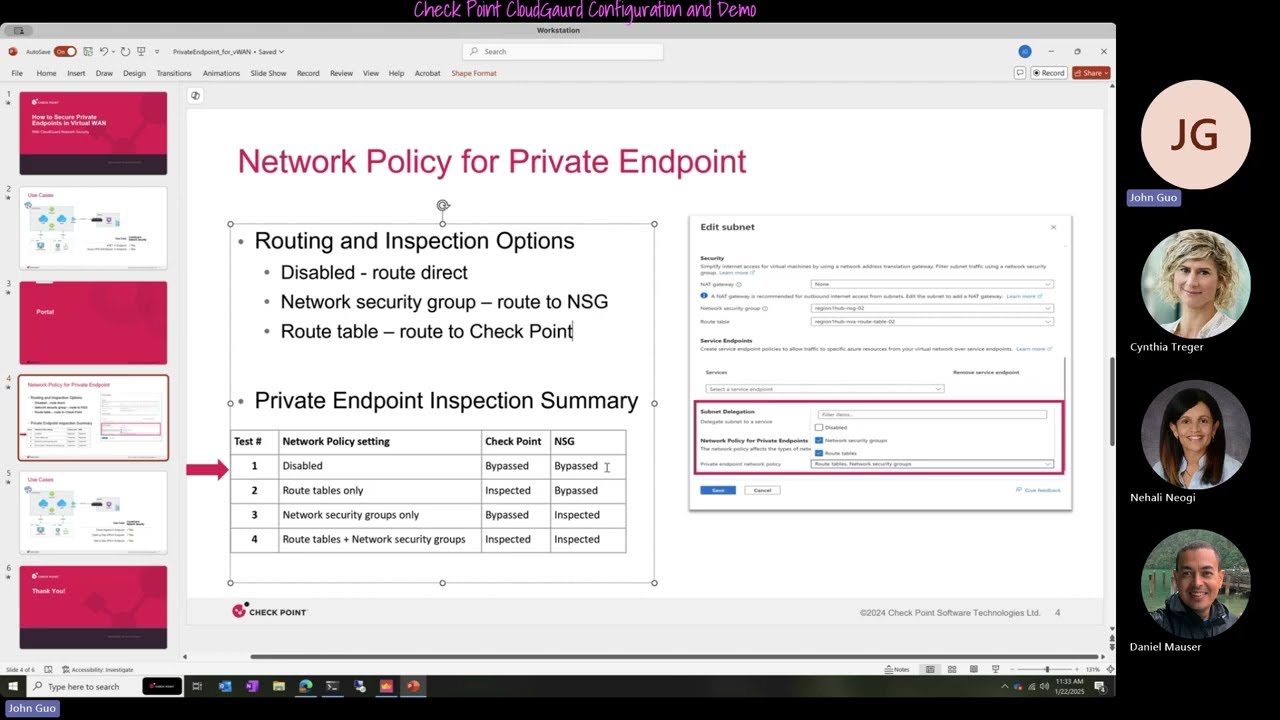Click the Copilot icon above the slide
This screenshot has height=720, width=1280.
195,95
